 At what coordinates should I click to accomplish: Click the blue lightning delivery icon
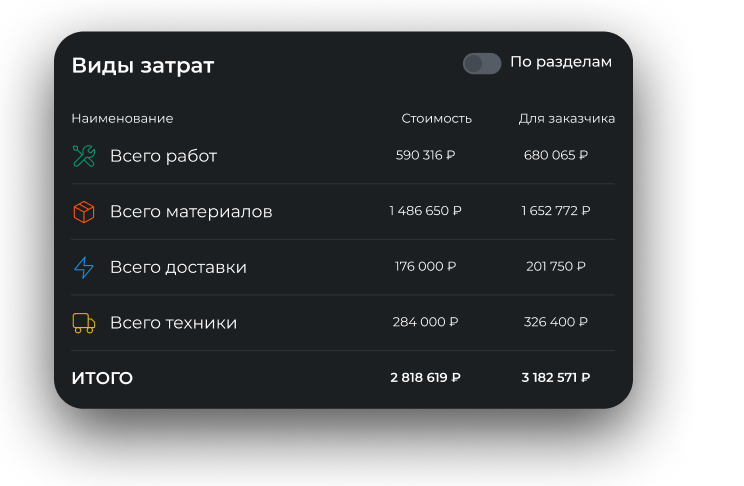(x=84, y=267)
